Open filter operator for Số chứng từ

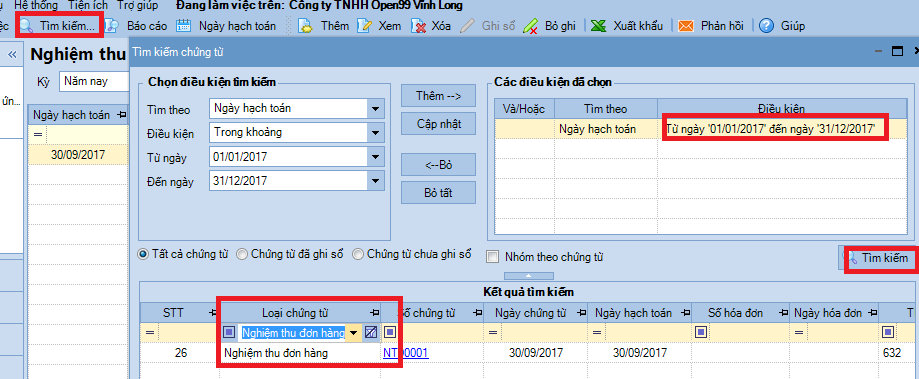click(x=390, y=333)
